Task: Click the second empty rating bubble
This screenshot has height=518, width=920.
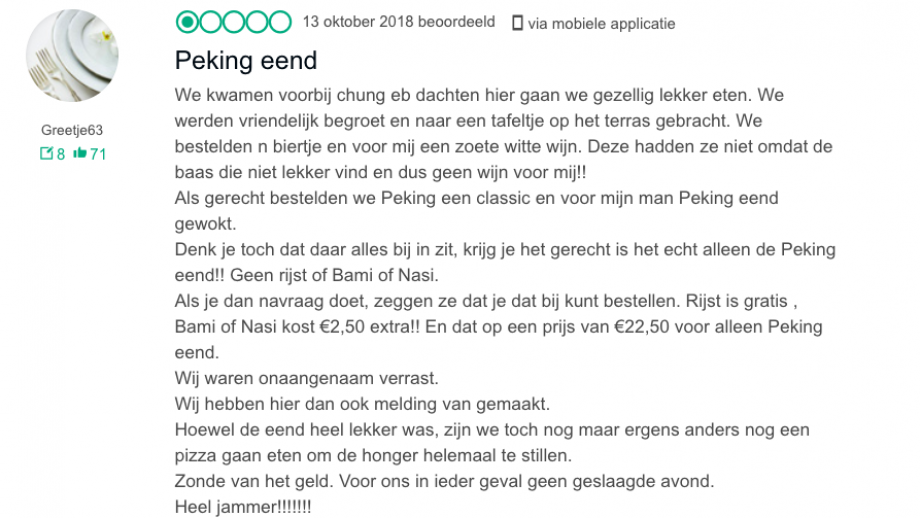Action: [x=211, y=22]
